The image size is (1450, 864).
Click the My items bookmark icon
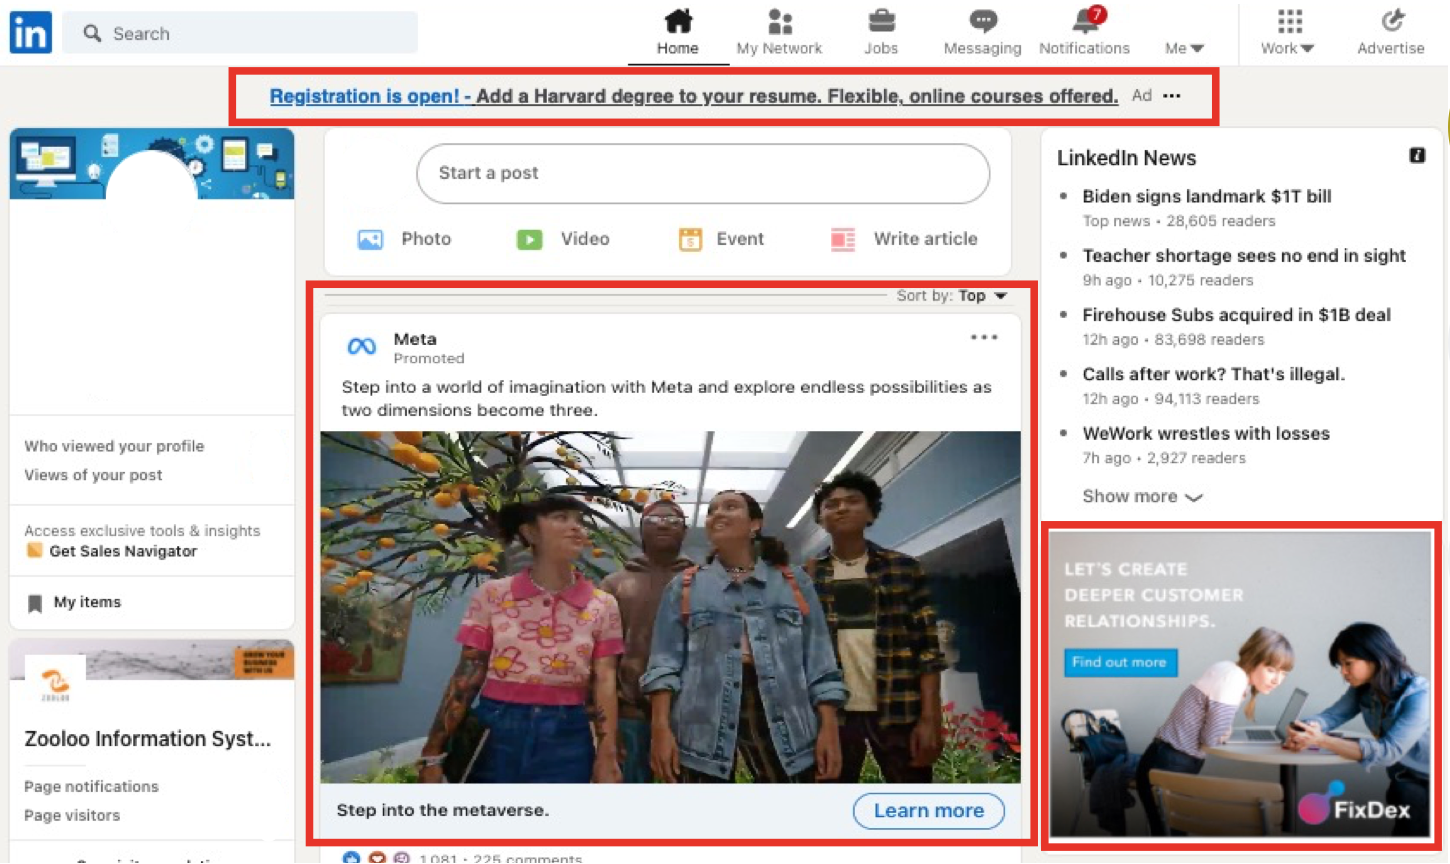(35, 603)
